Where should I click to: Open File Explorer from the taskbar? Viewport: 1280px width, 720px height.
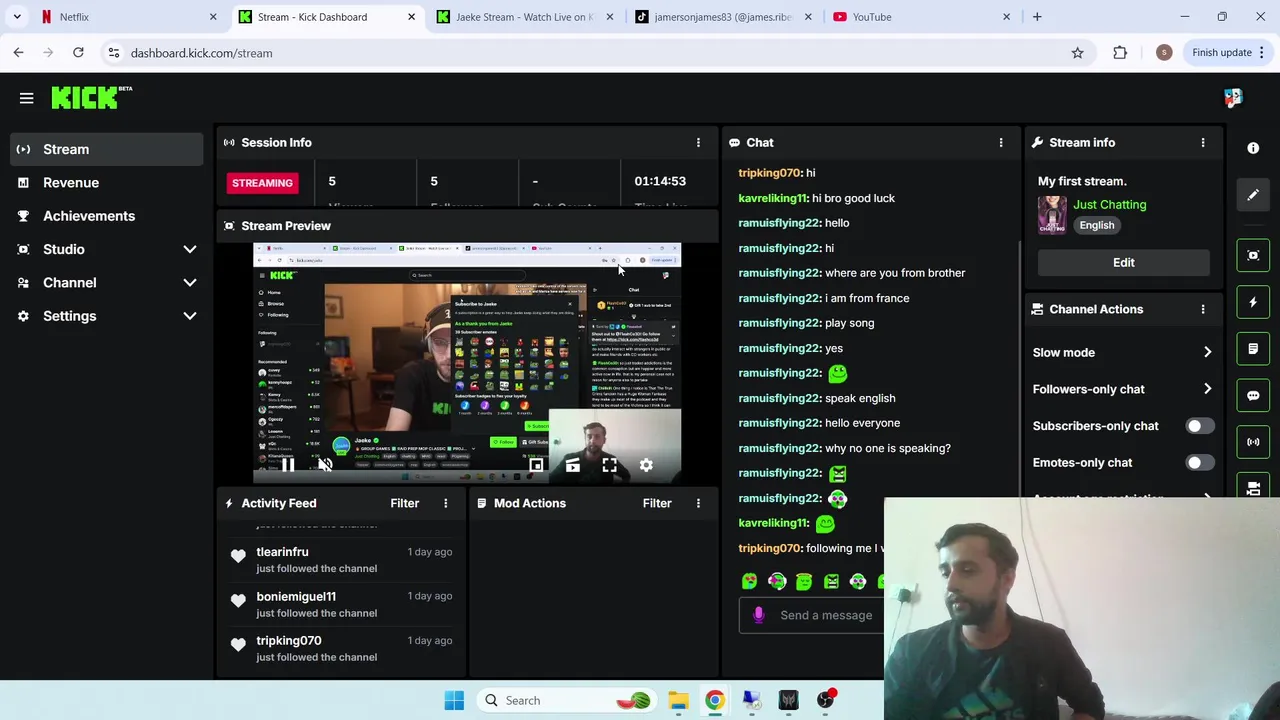point(678,701)
